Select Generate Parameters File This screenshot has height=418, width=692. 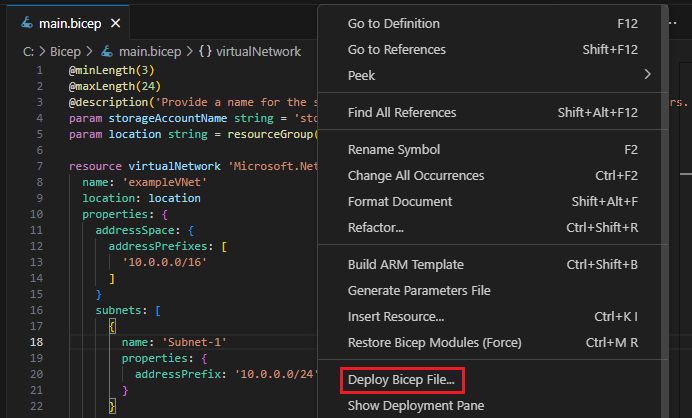[493, 290]
